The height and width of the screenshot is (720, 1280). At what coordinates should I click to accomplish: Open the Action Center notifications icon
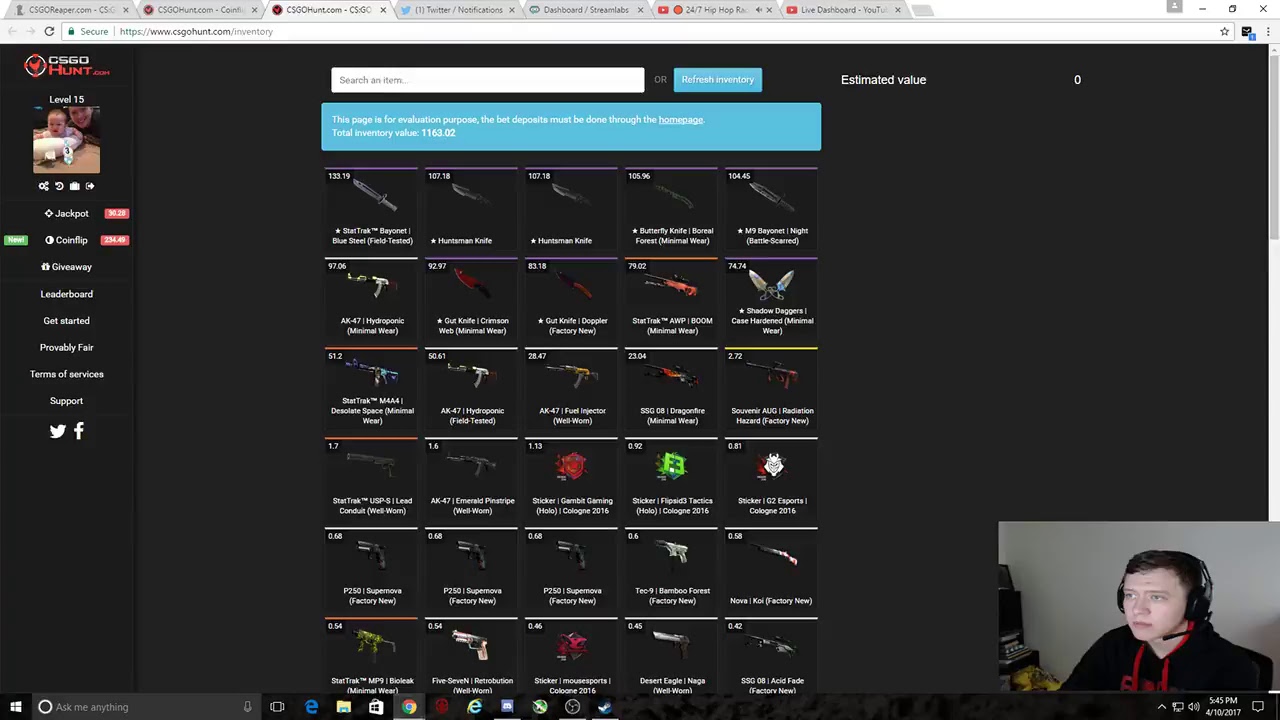[1258, 707]
